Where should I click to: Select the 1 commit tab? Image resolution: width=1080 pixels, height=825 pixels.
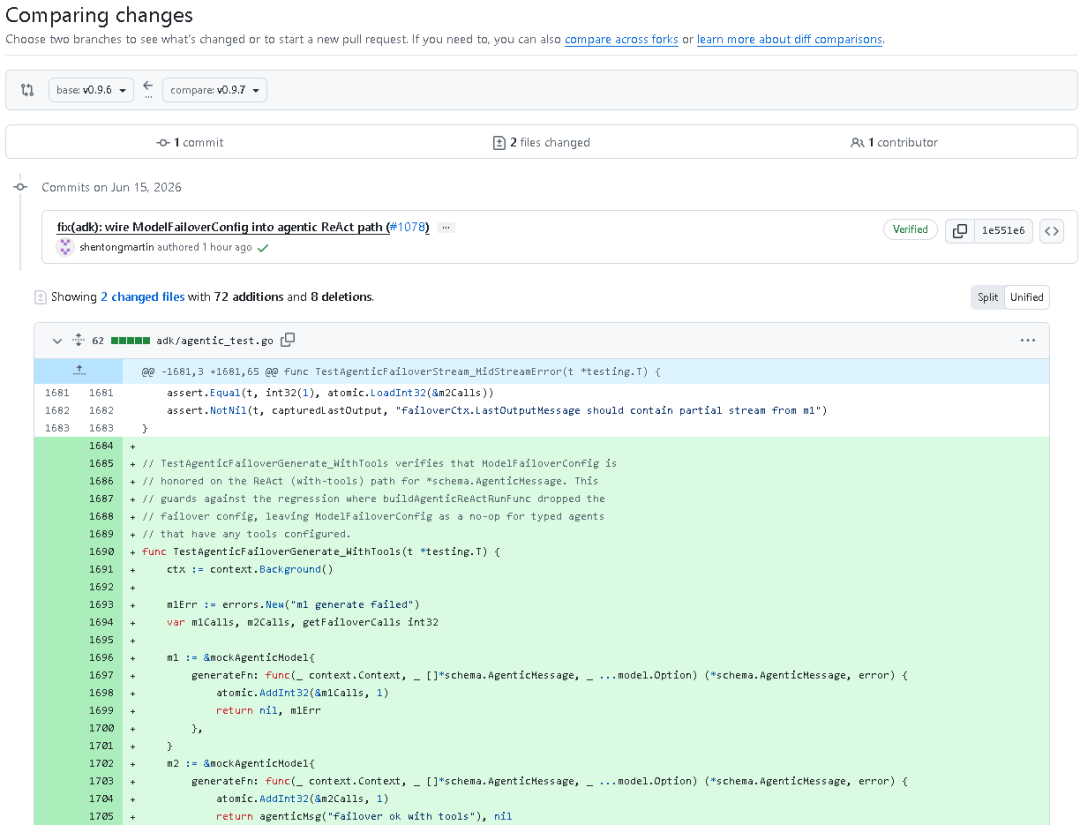pos(190,143)
